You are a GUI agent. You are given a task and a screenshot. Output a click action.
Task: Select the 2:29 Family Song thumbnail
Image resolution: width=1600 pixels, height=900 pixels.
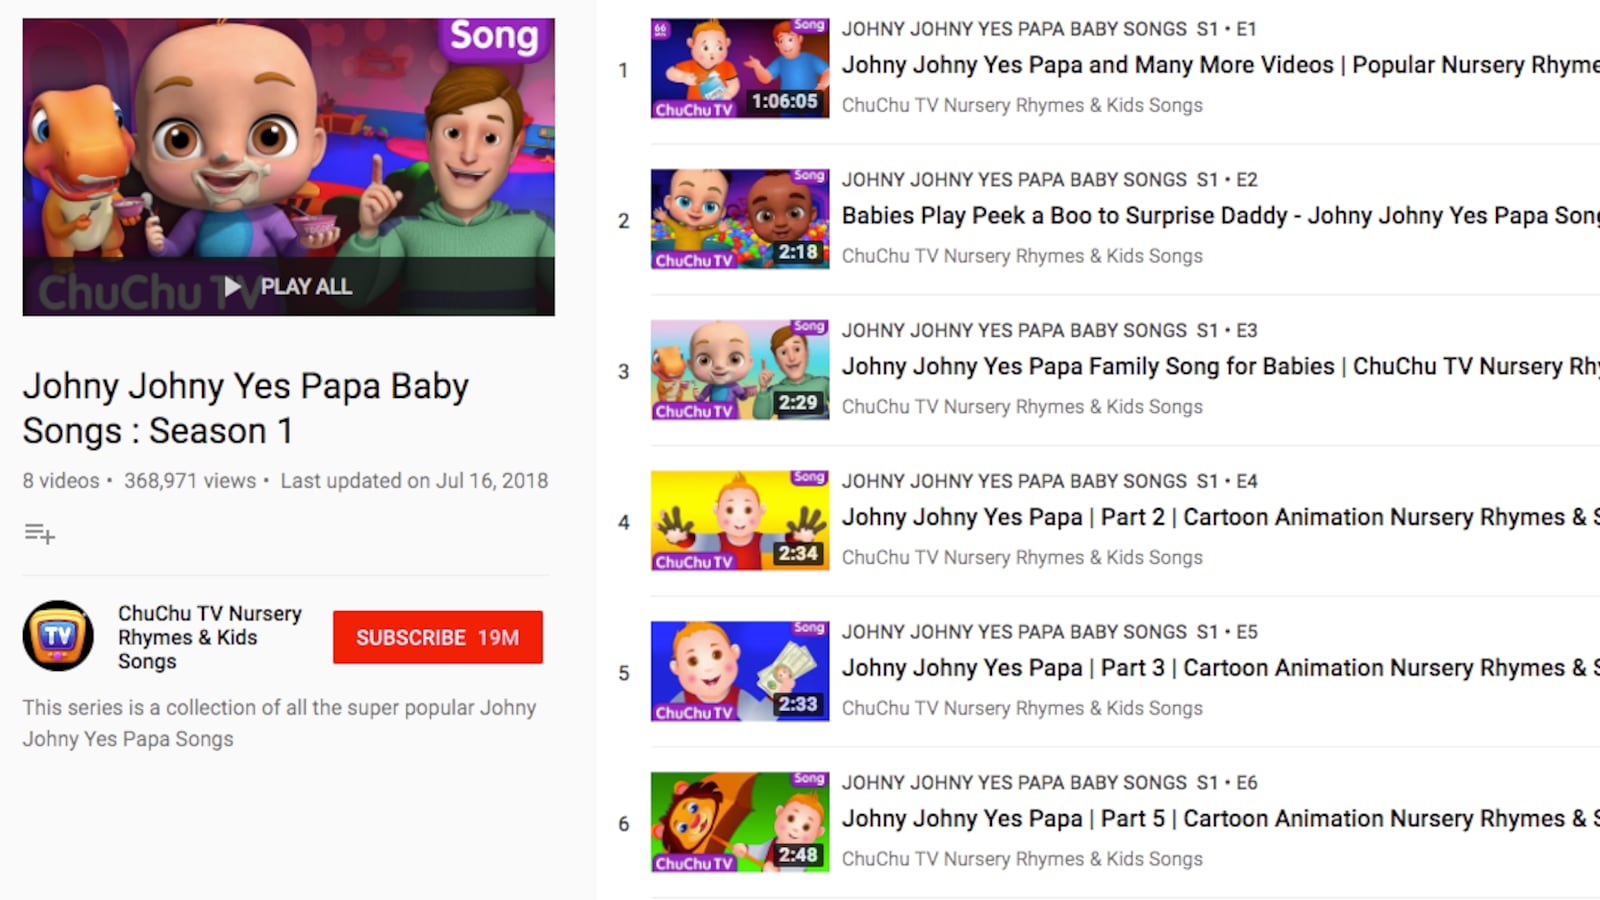[x=739, y=370]
